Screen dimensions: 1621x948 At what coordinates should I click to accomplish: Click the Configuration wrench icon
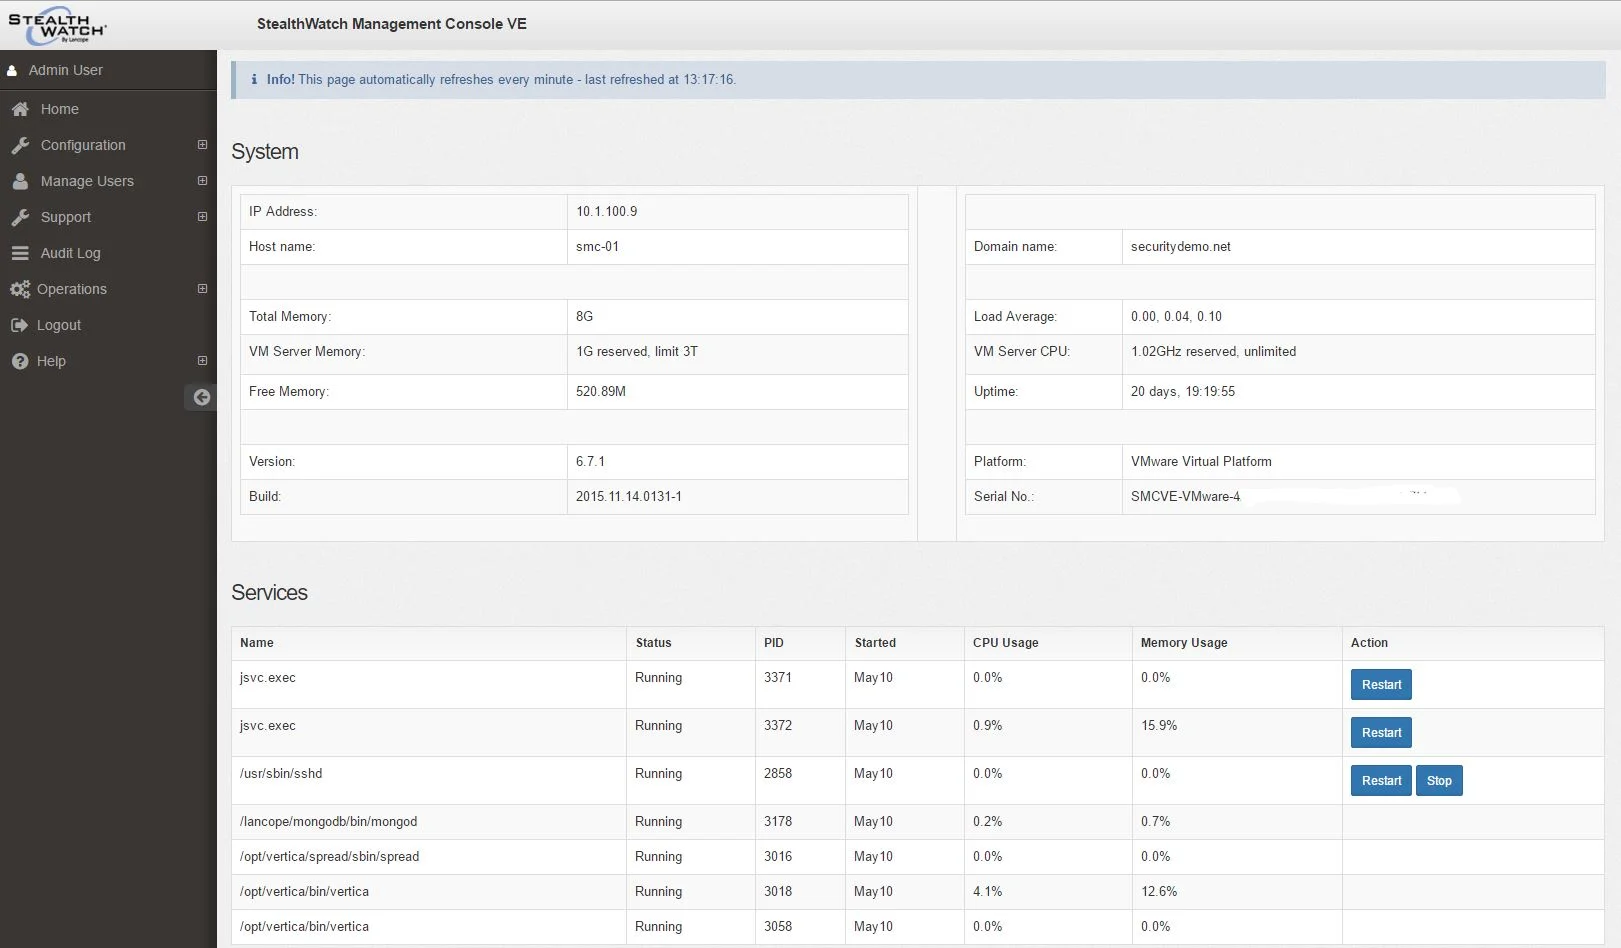click(20, 145)
